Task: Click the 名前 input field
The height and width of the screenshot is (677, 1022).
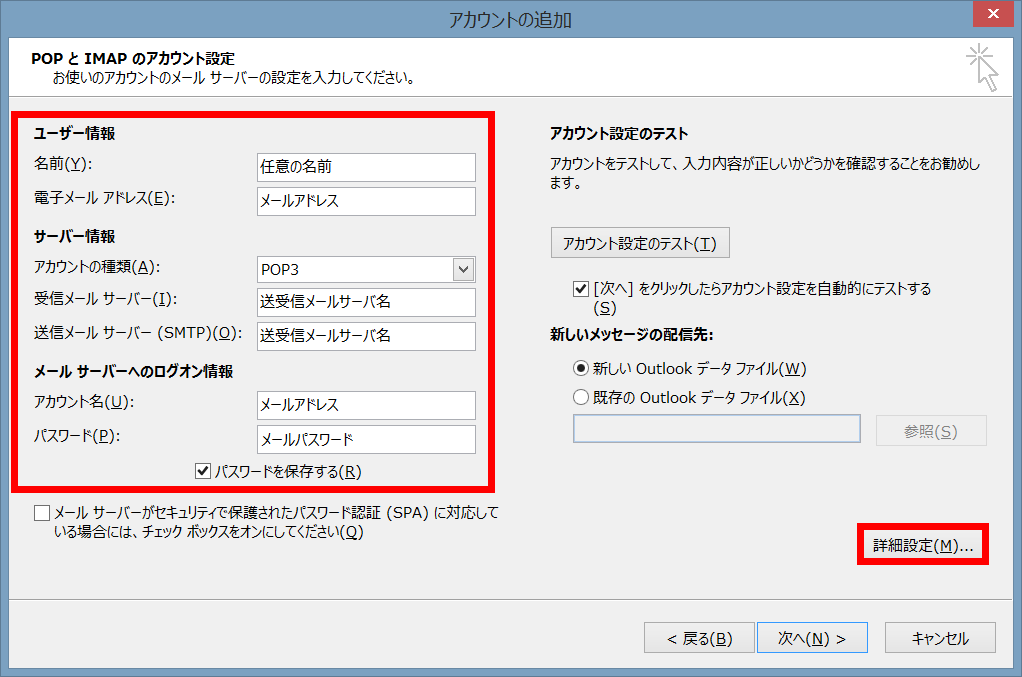Action: tap(366, 167)
